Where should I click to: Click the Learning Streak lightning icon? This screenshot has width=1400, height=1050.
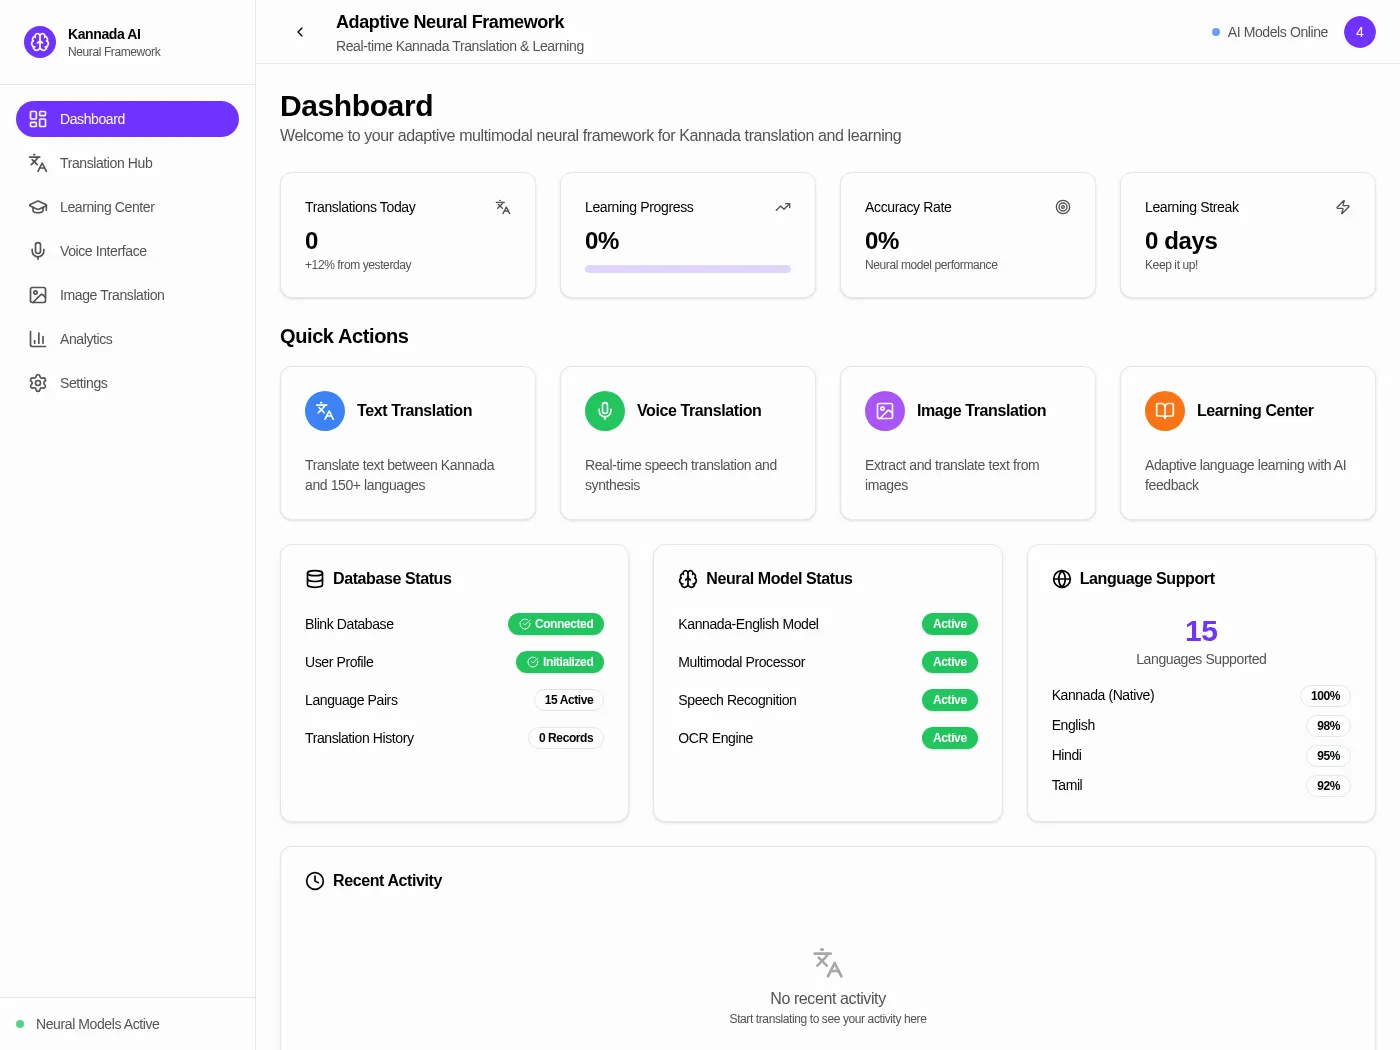[x=1343, y=207]
